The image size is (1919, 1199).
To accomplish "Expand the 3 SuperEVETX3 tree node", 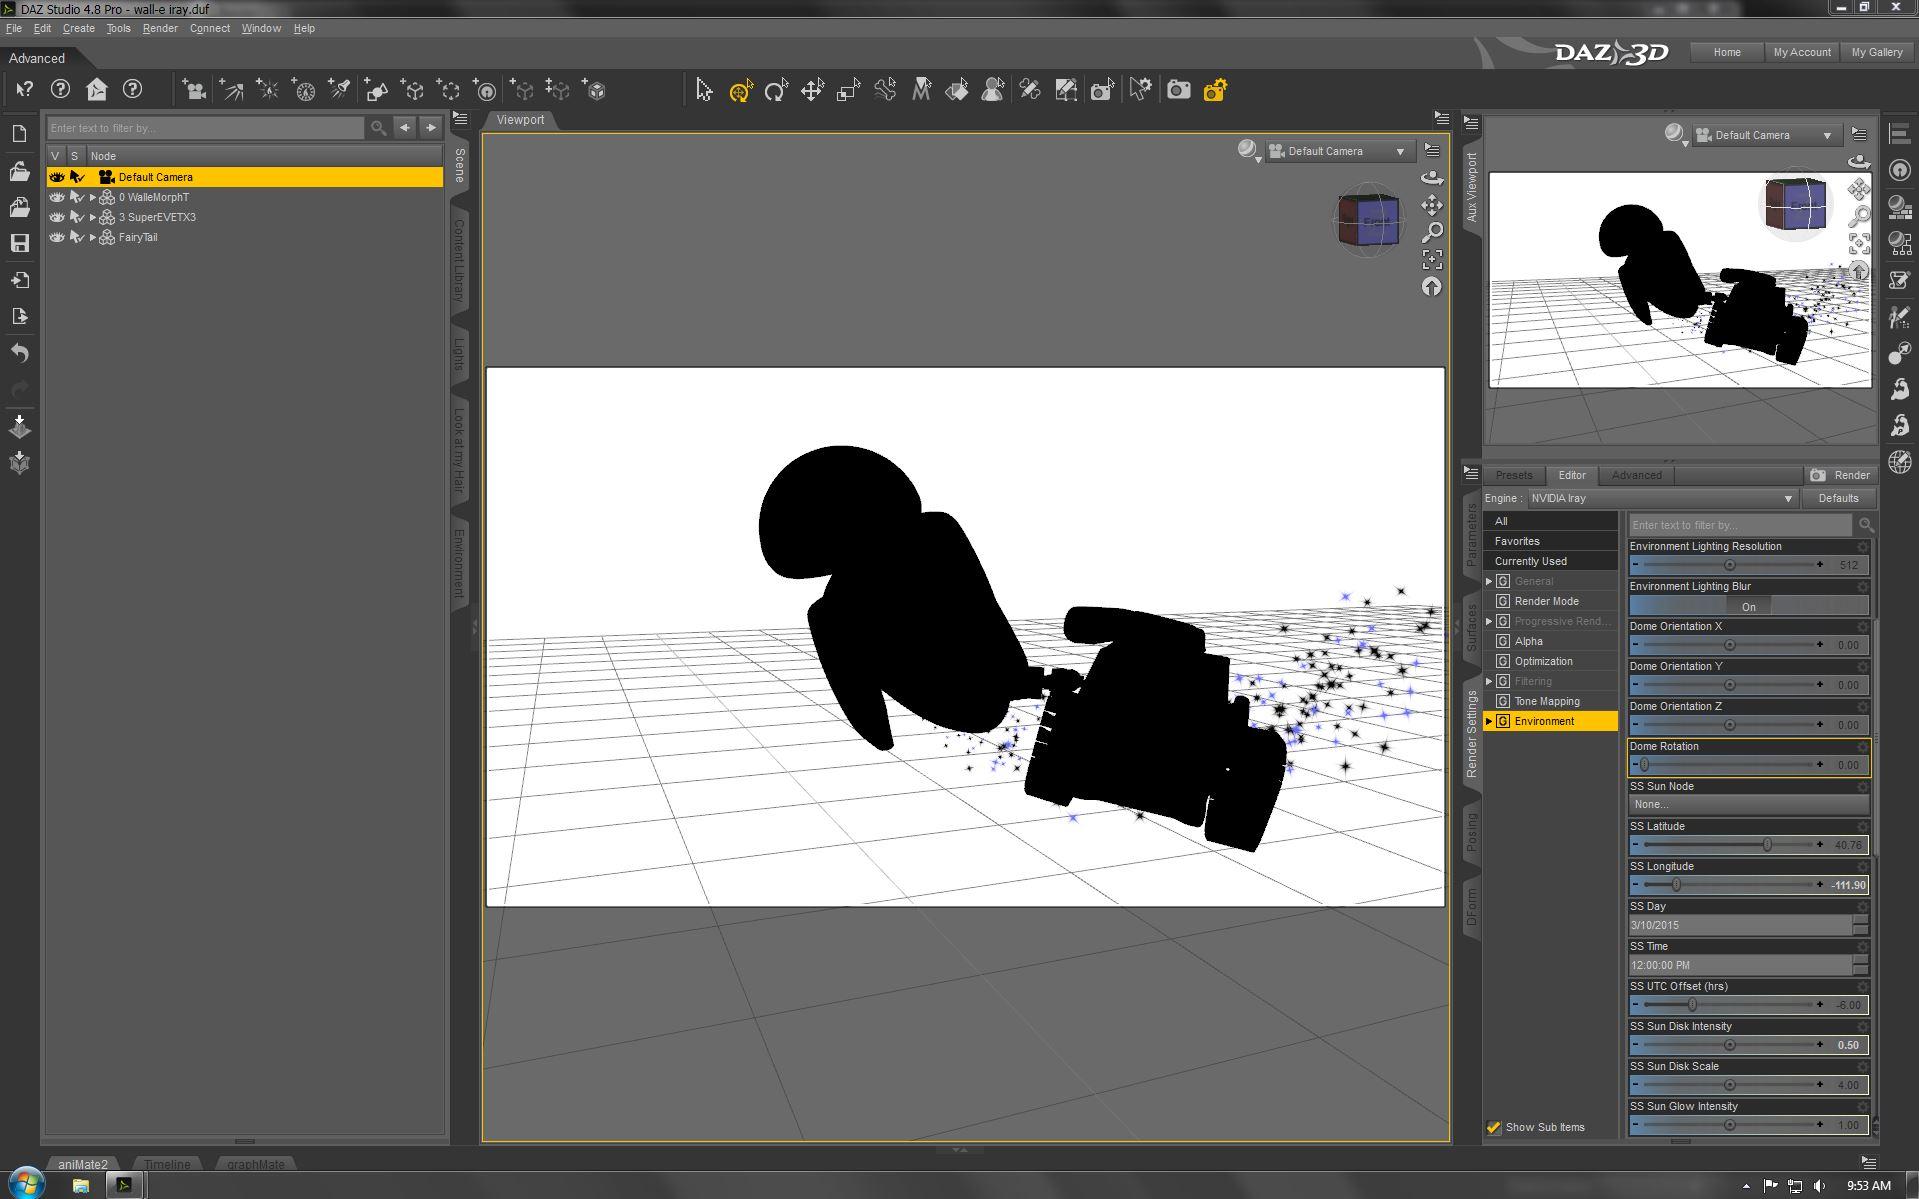I will tap(92, 217).
